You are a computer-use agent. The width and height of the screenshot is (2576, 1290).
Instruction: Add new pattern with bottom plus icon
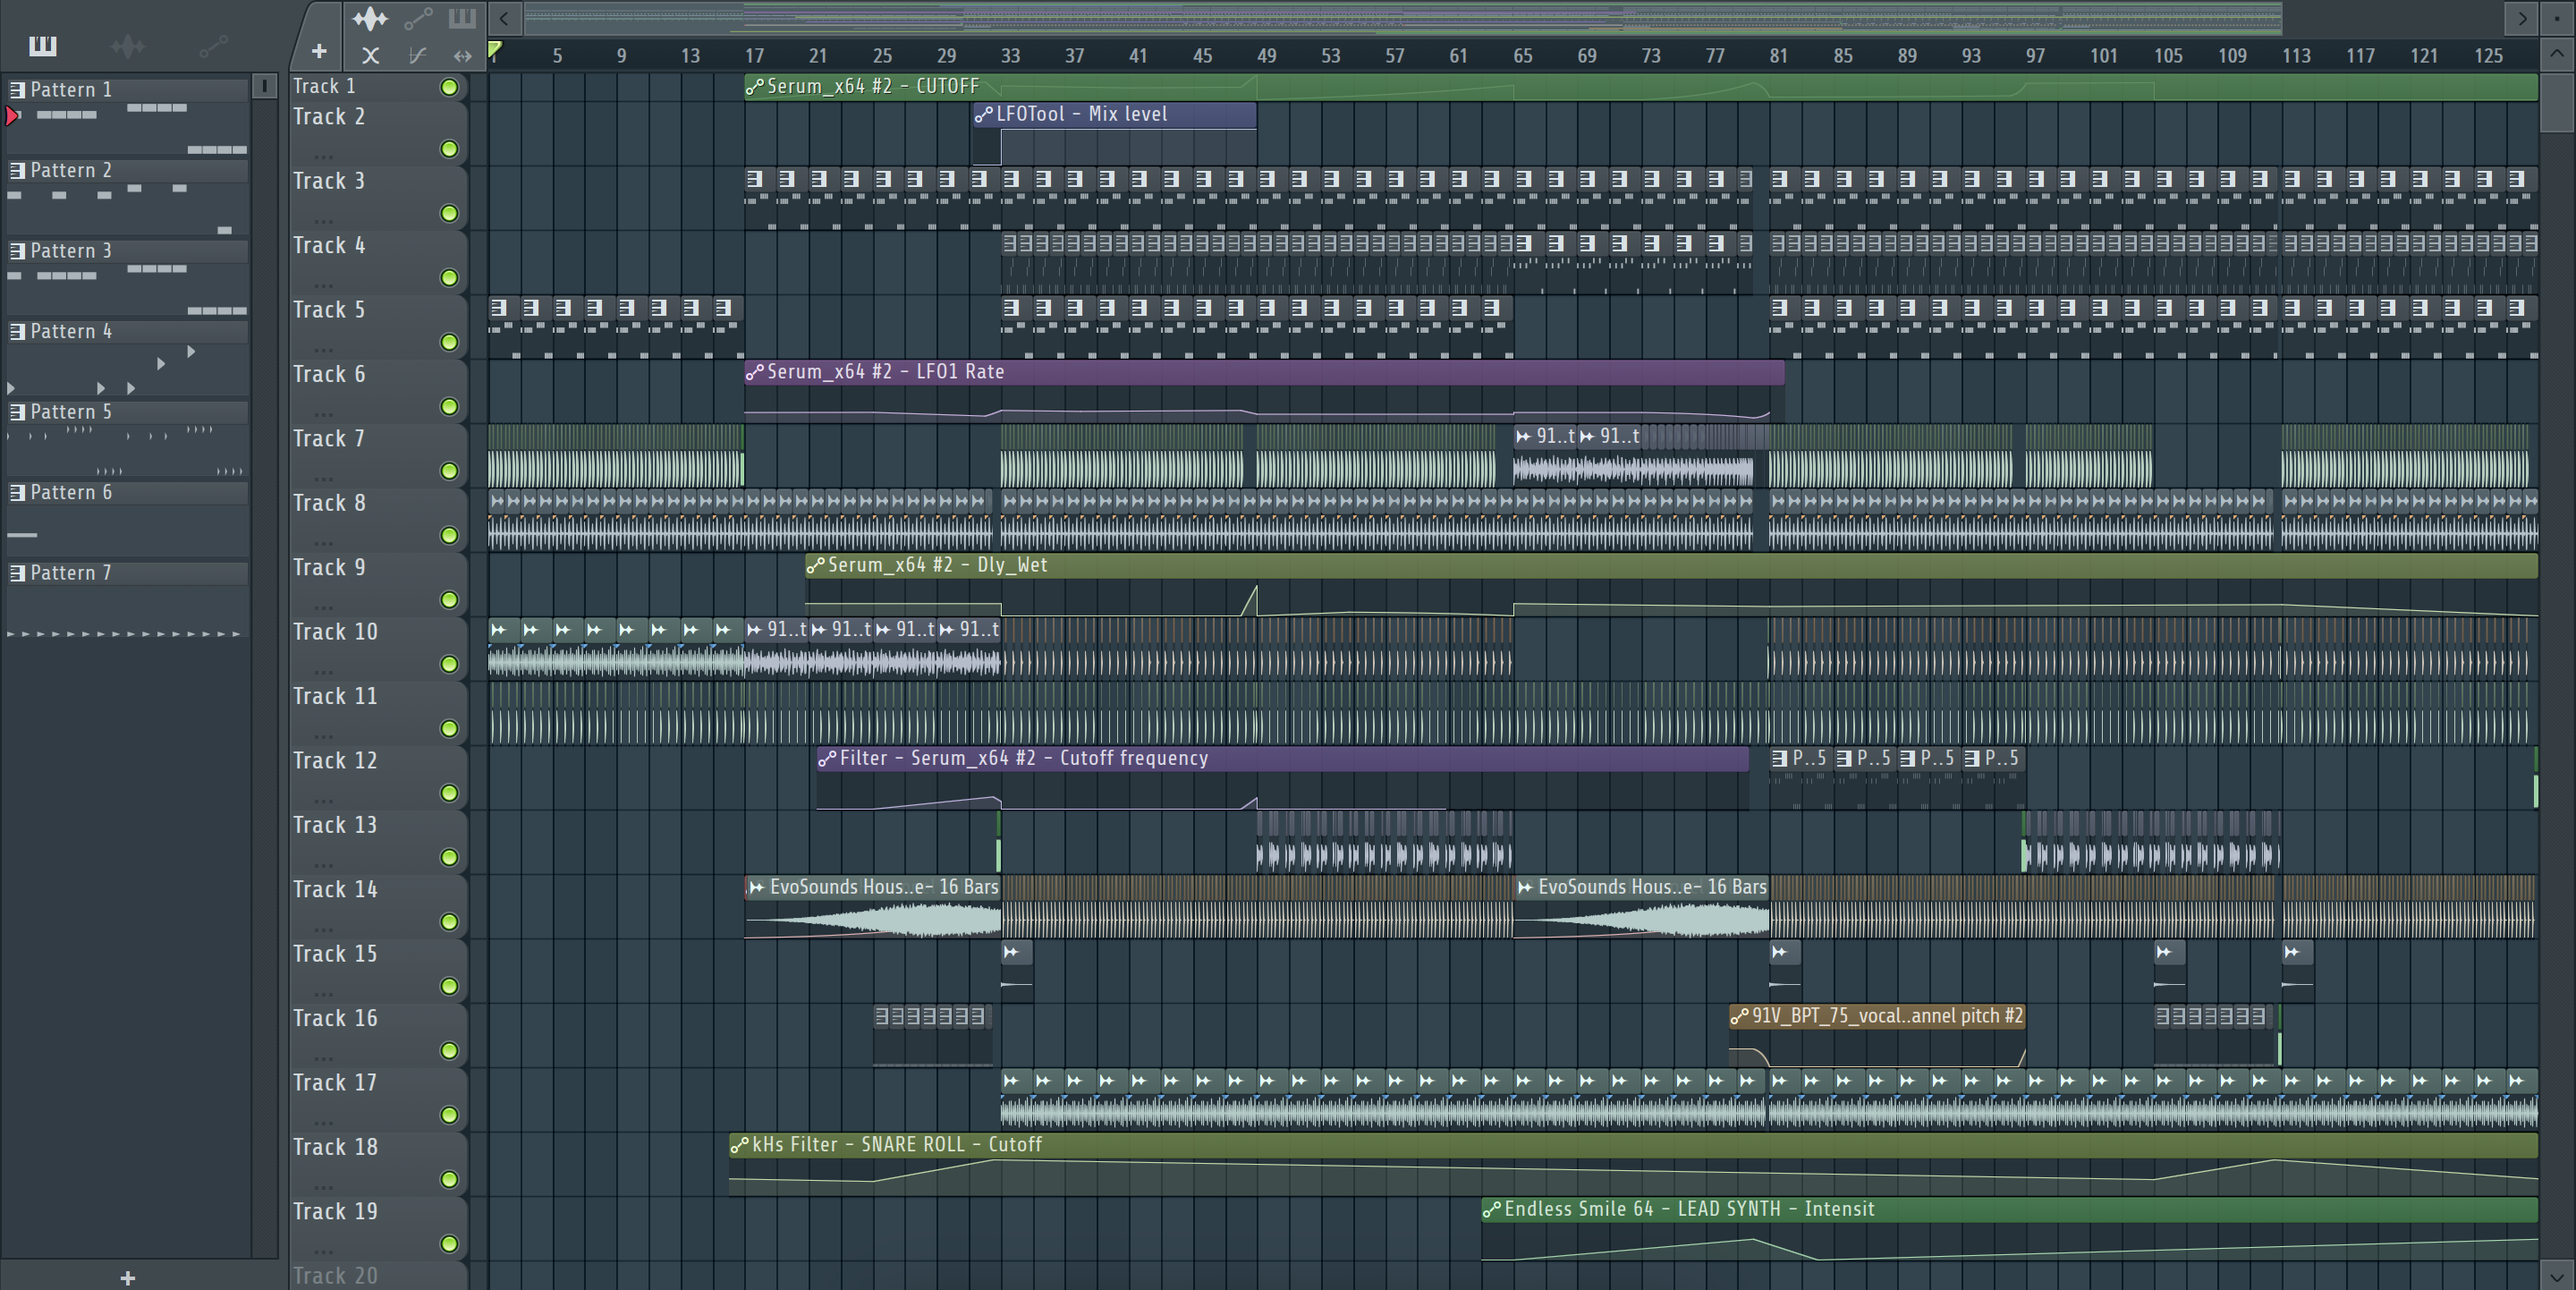(127, 1277)
